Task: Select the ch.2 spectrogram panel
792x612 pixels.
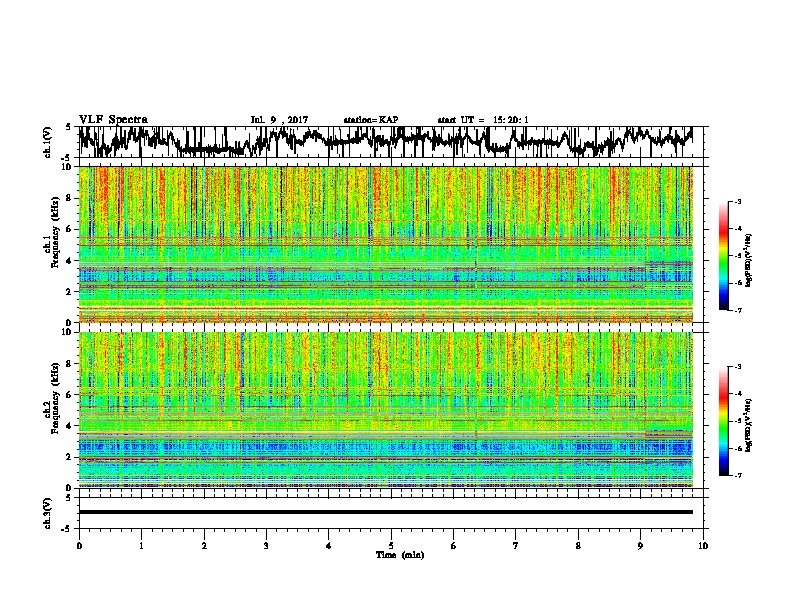Action: coord(391,410)
